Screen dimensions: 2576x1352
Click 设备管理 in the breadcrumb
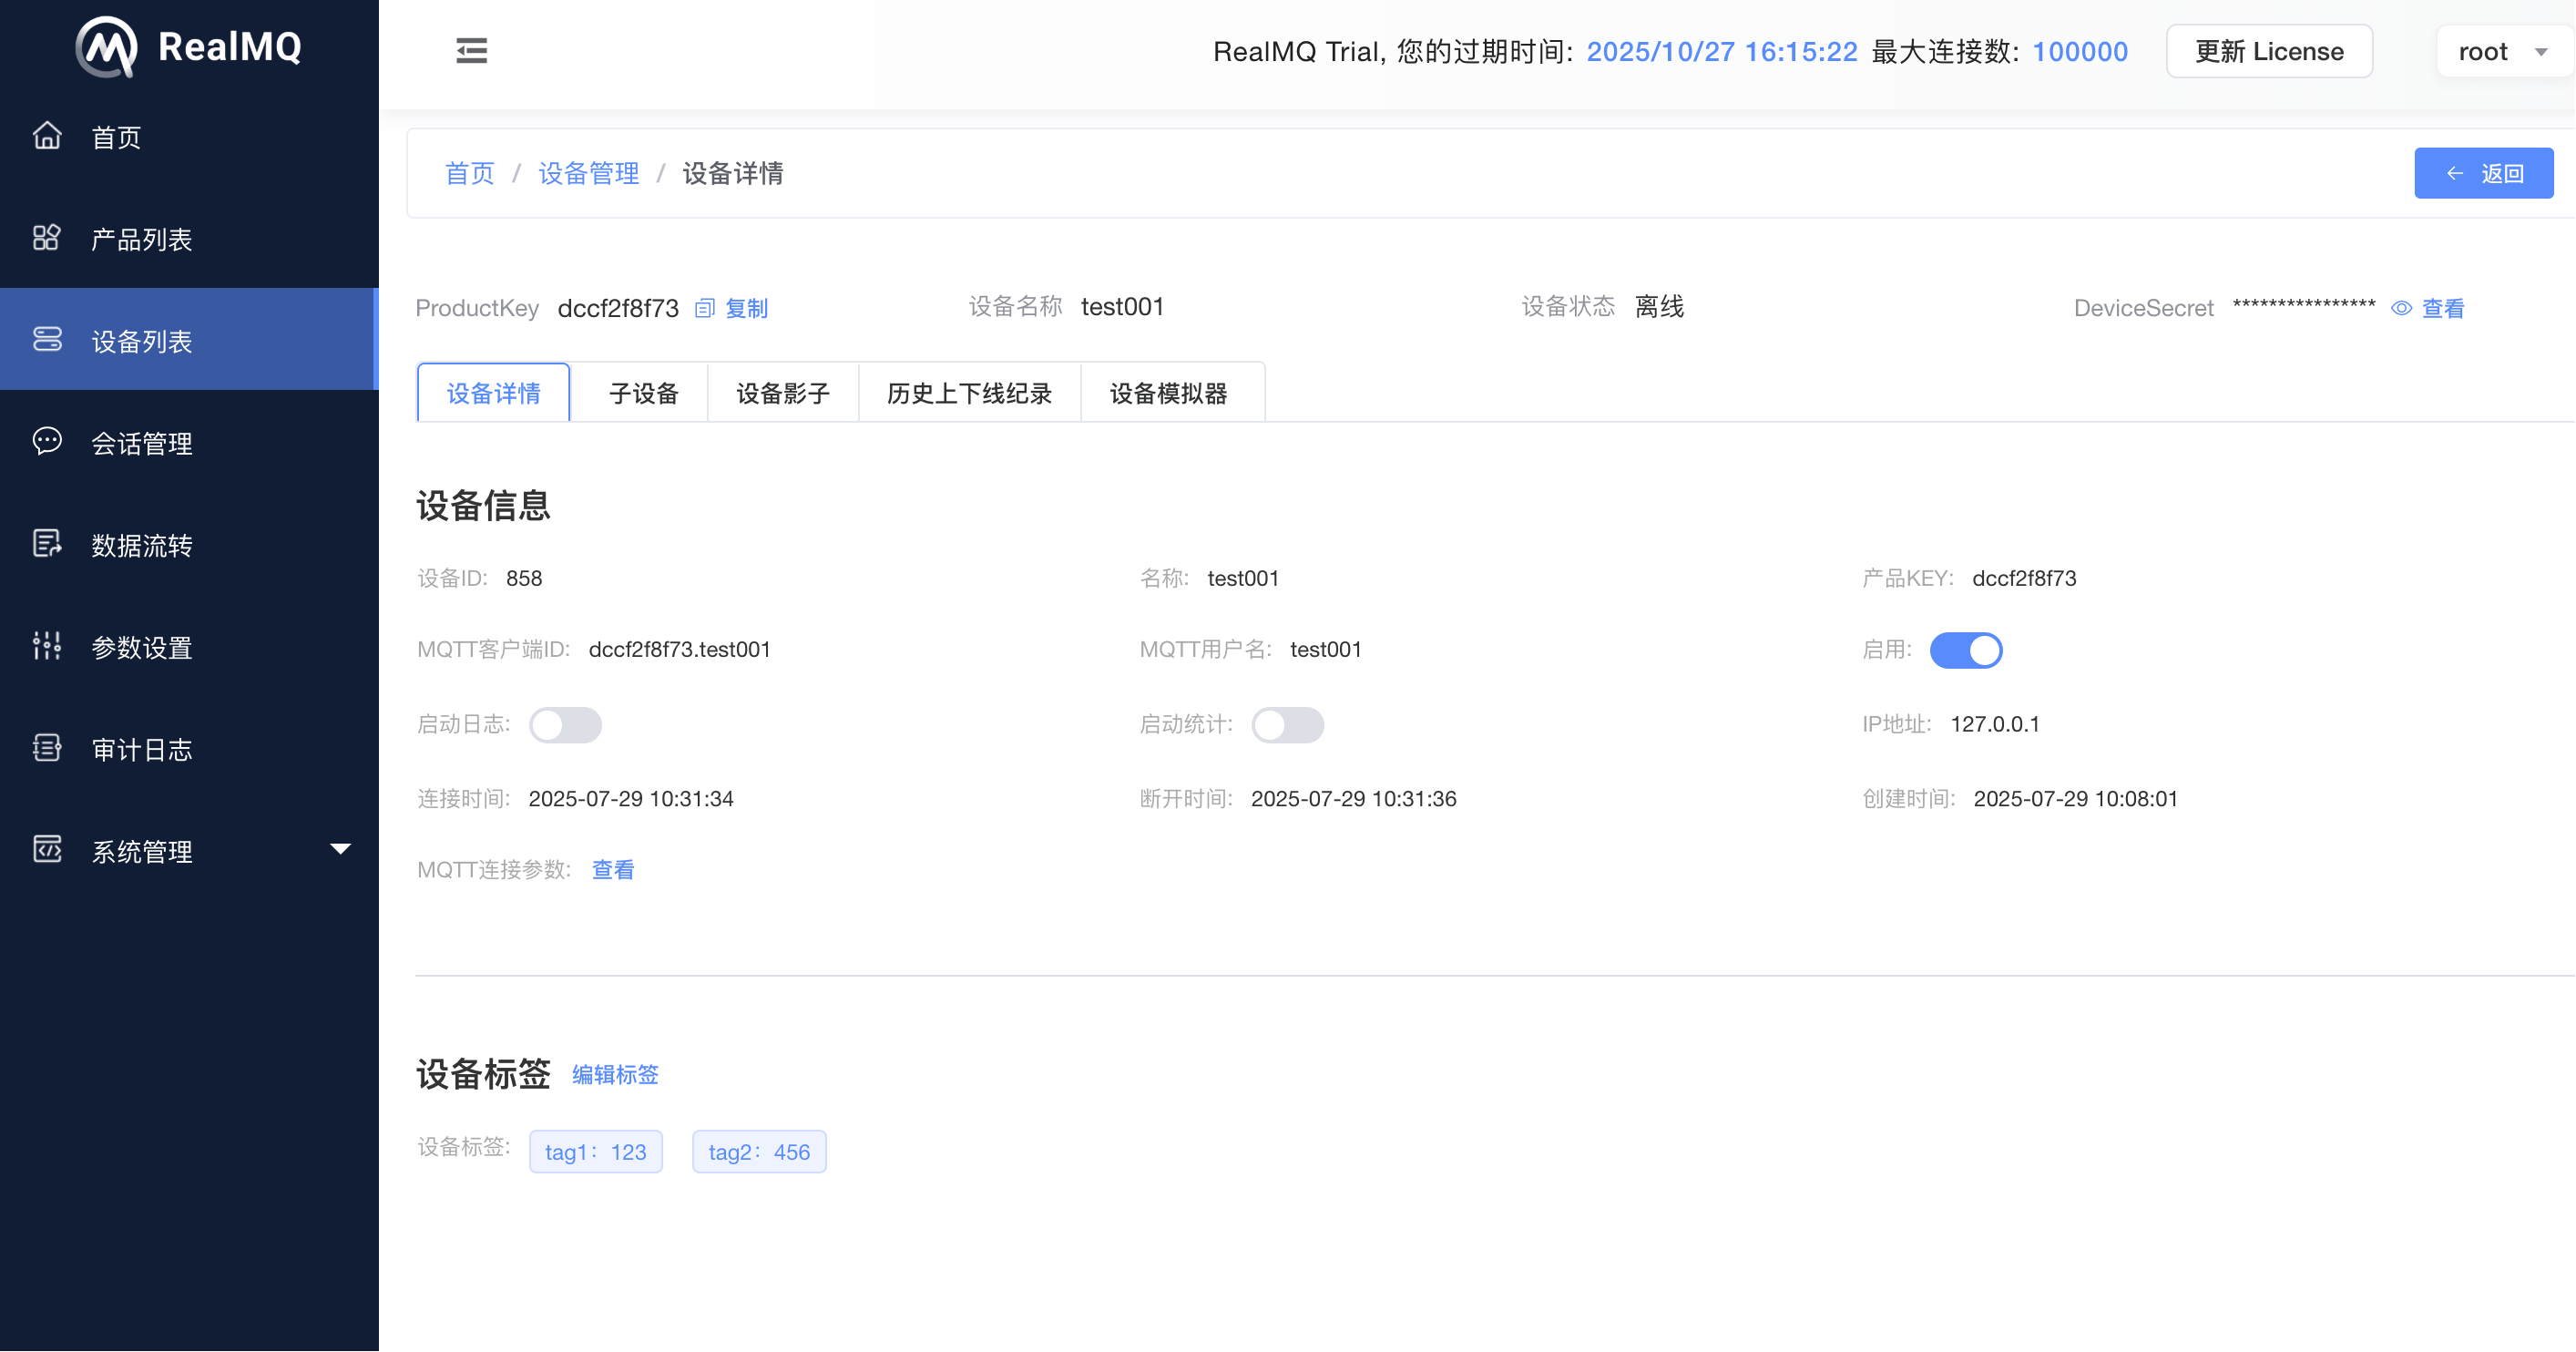click(588, 173)
